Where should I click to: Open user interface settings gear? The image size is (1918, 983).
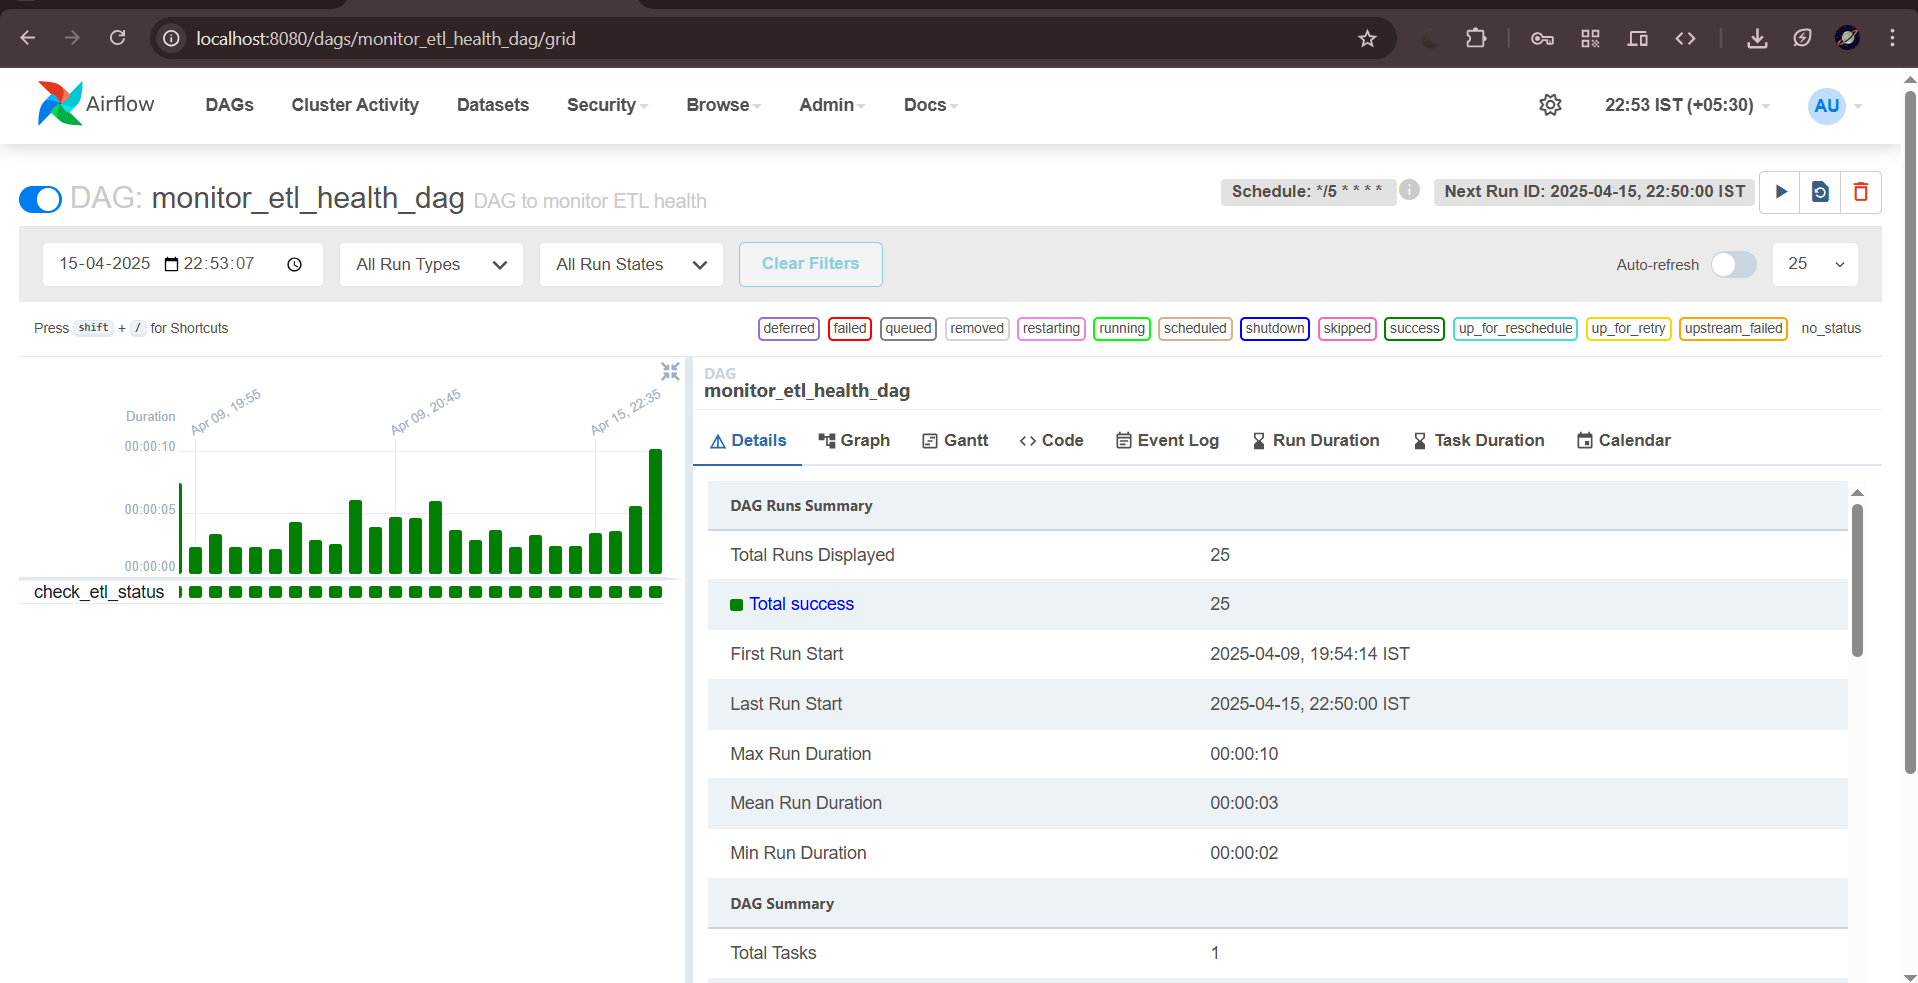click(x=1550, y=104)
